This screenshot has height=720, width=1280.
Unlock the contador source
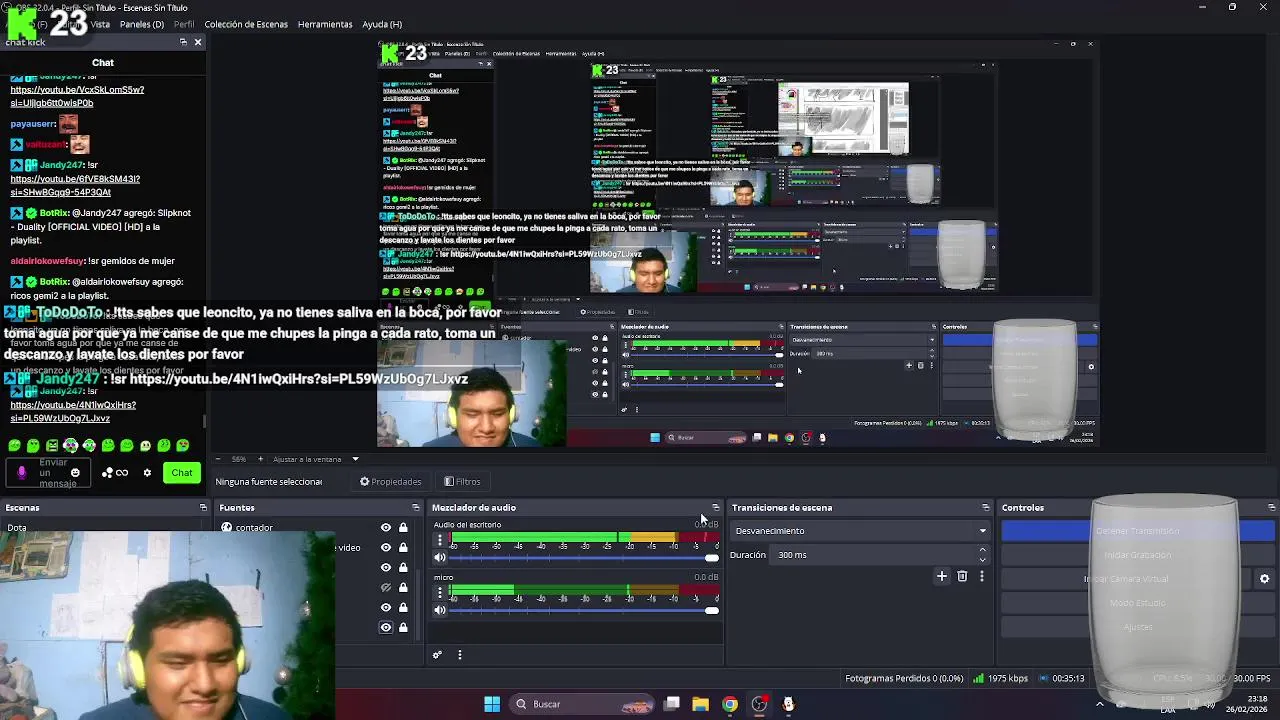(403, 527)
